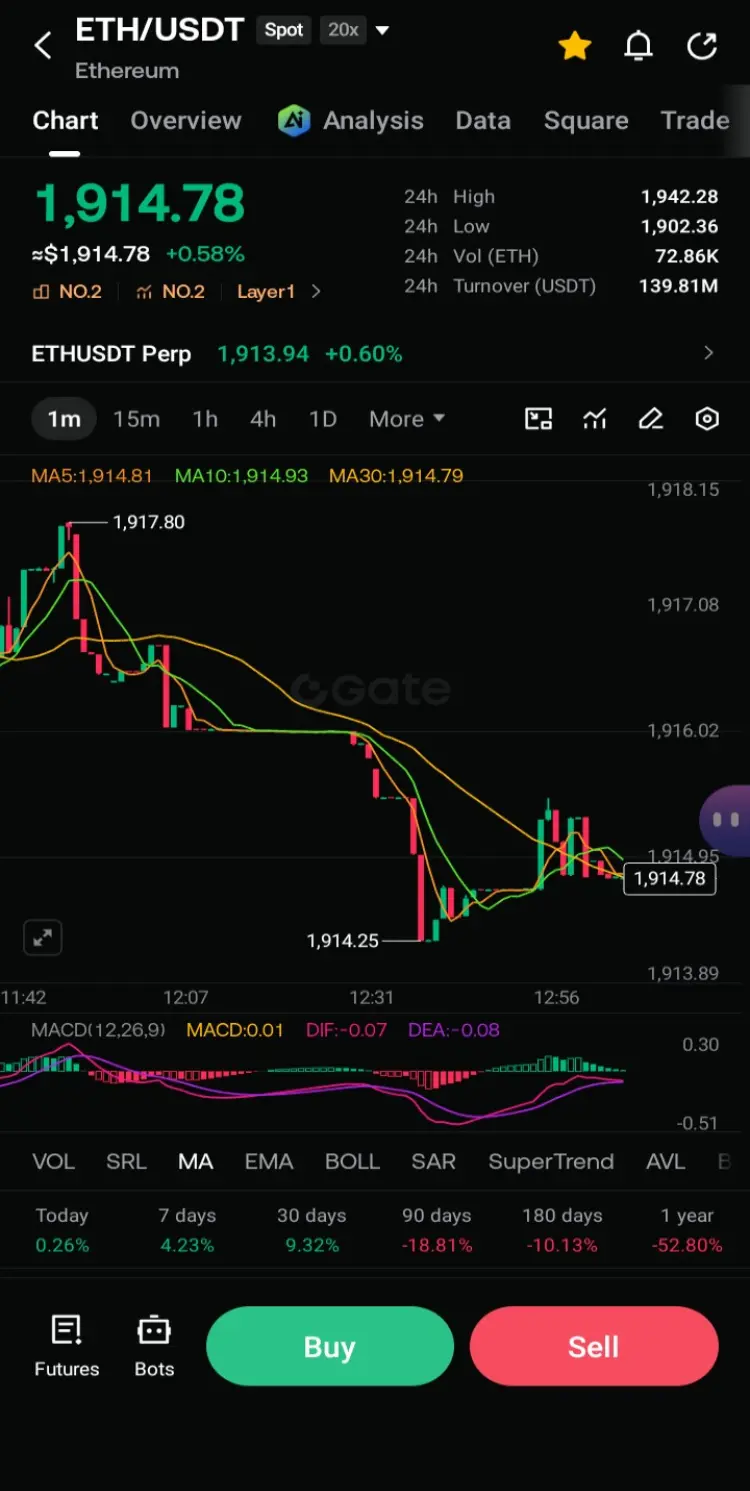Go back using the arrow icon
The width and height of the screenshot is (750, 1491).
click(x=43, y=45)
